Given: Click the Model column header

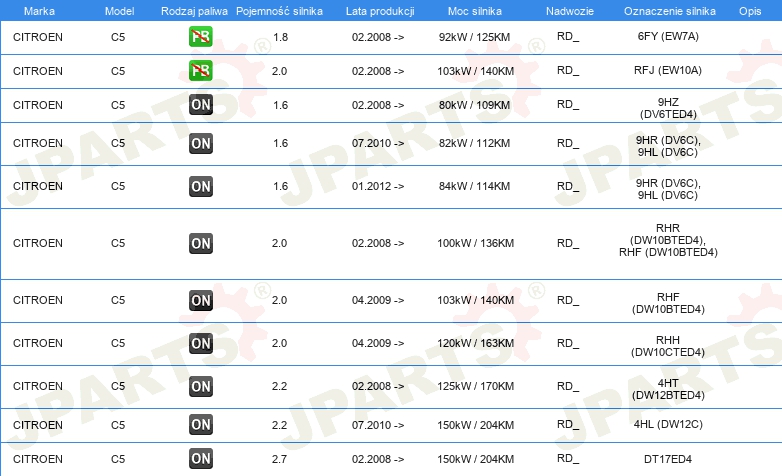Looking at the screenshot, I should pyautogui.click(x=119, y=11).
